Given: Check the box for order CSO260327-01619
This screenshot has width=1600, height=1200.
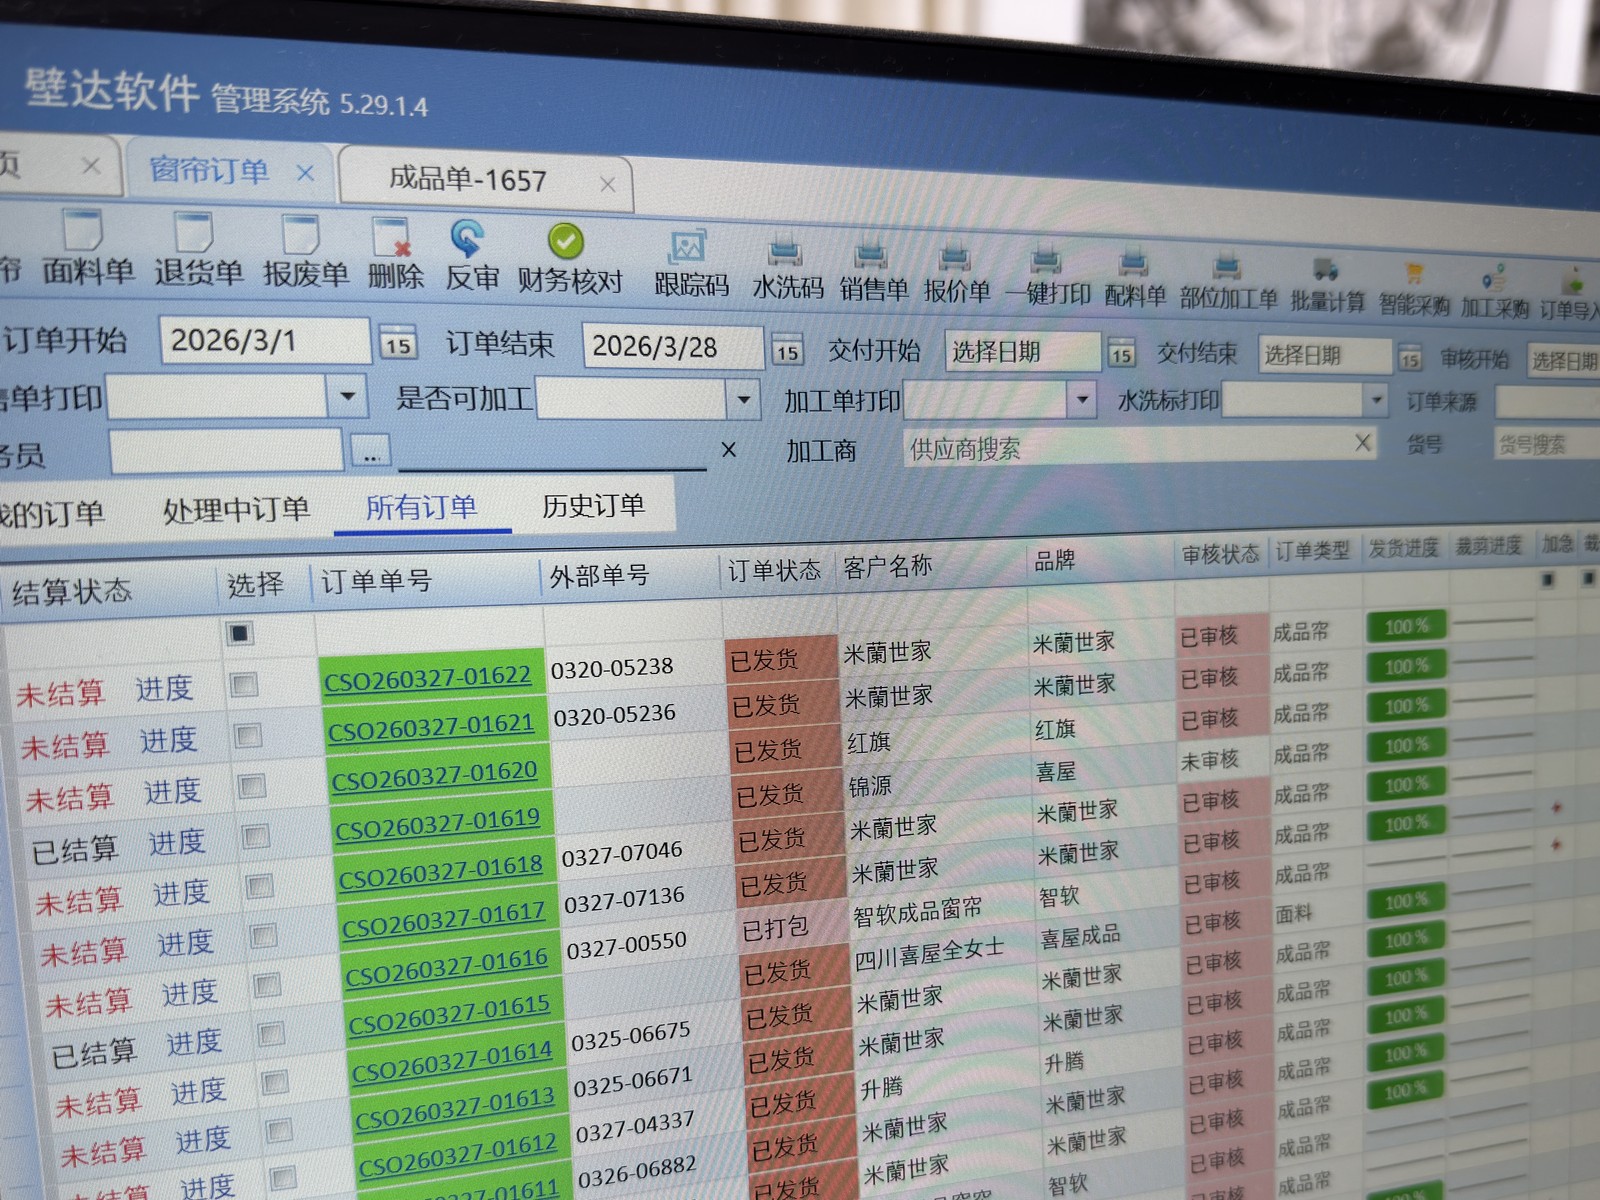Looking at the screenshot, I should 255,836.
